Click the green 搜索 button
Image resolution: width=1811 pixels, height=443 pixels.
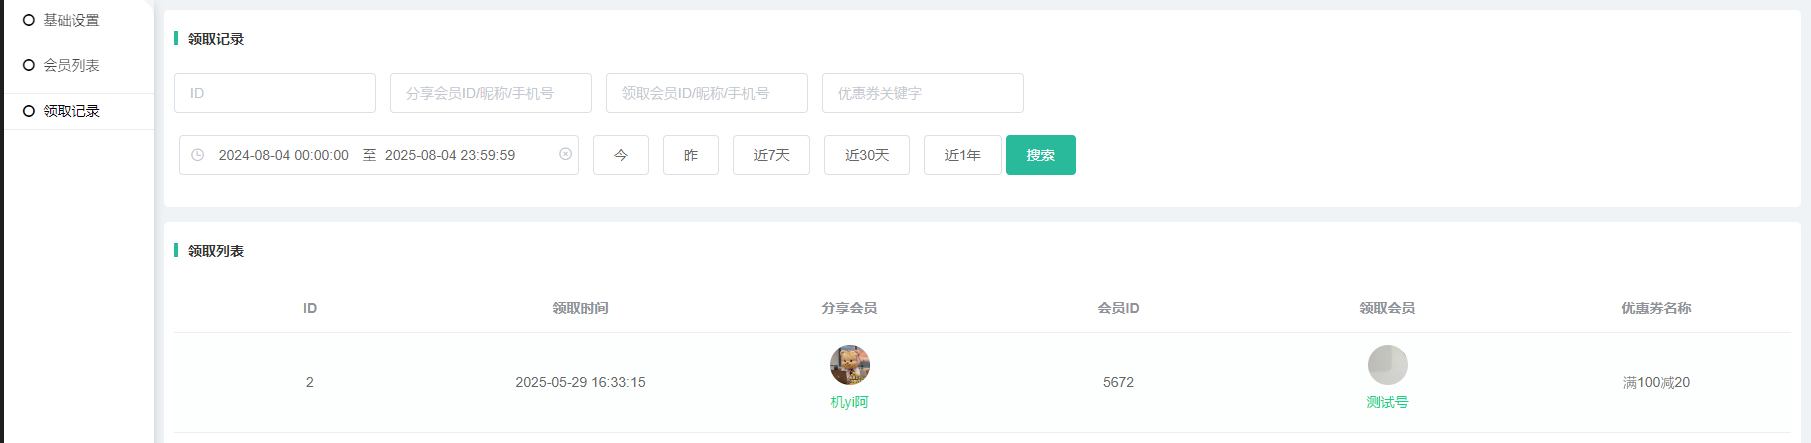tap(1040, 155)
